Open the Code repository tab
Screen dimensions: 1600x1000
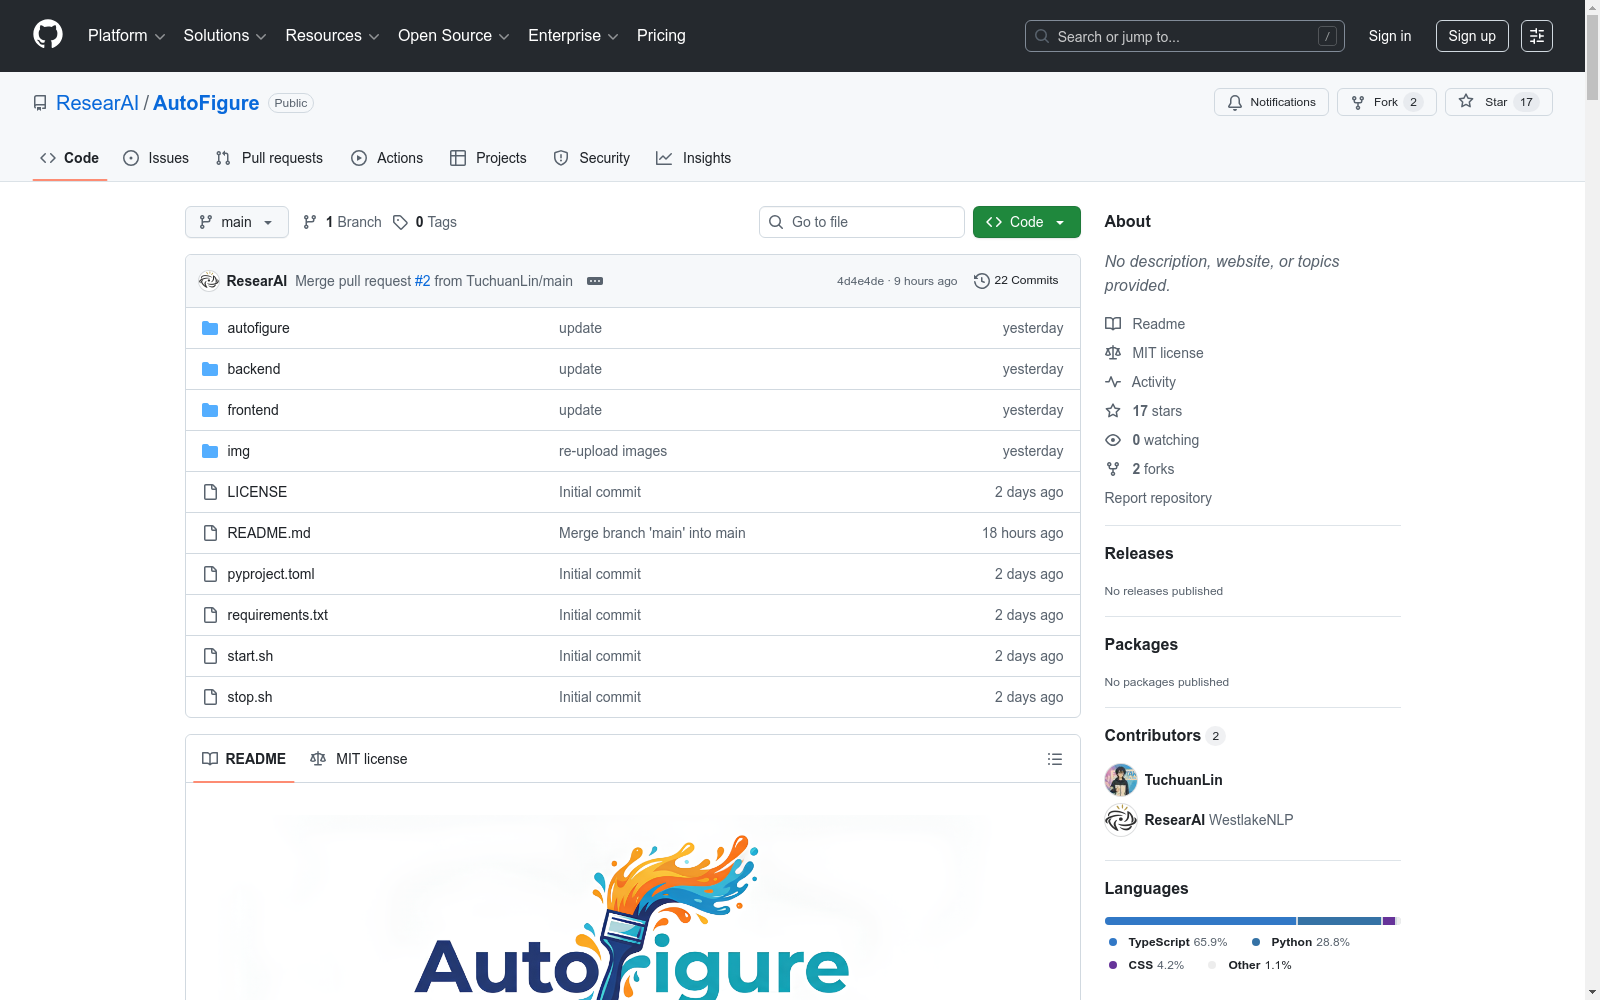pos(70,158)
